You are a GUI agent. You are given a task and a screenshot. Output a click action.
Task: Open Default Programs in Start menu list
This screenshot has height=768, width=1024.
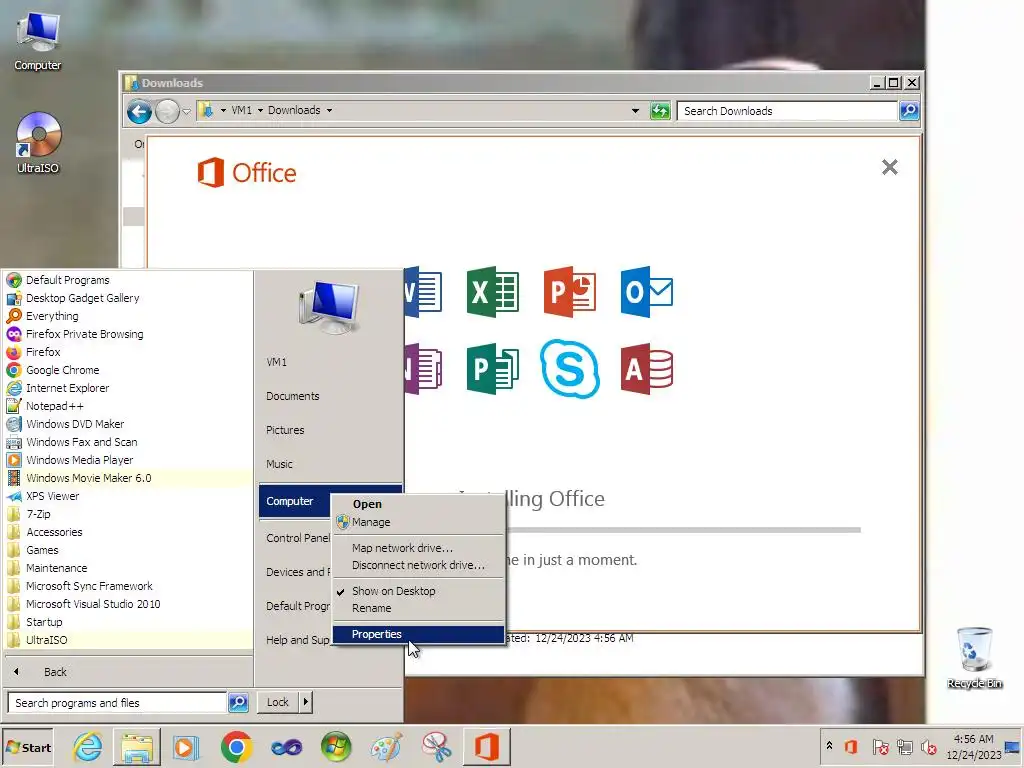click(67, 280)
